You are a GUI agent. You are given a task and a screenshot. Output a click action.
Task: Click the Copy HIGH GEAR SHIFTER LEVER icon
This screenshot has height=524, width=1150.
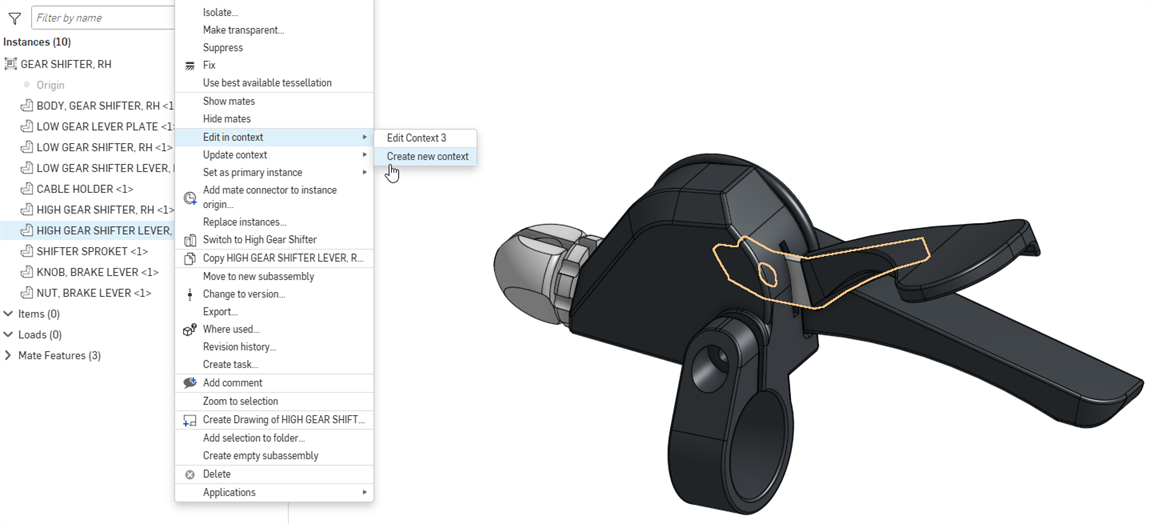(190, 258)
